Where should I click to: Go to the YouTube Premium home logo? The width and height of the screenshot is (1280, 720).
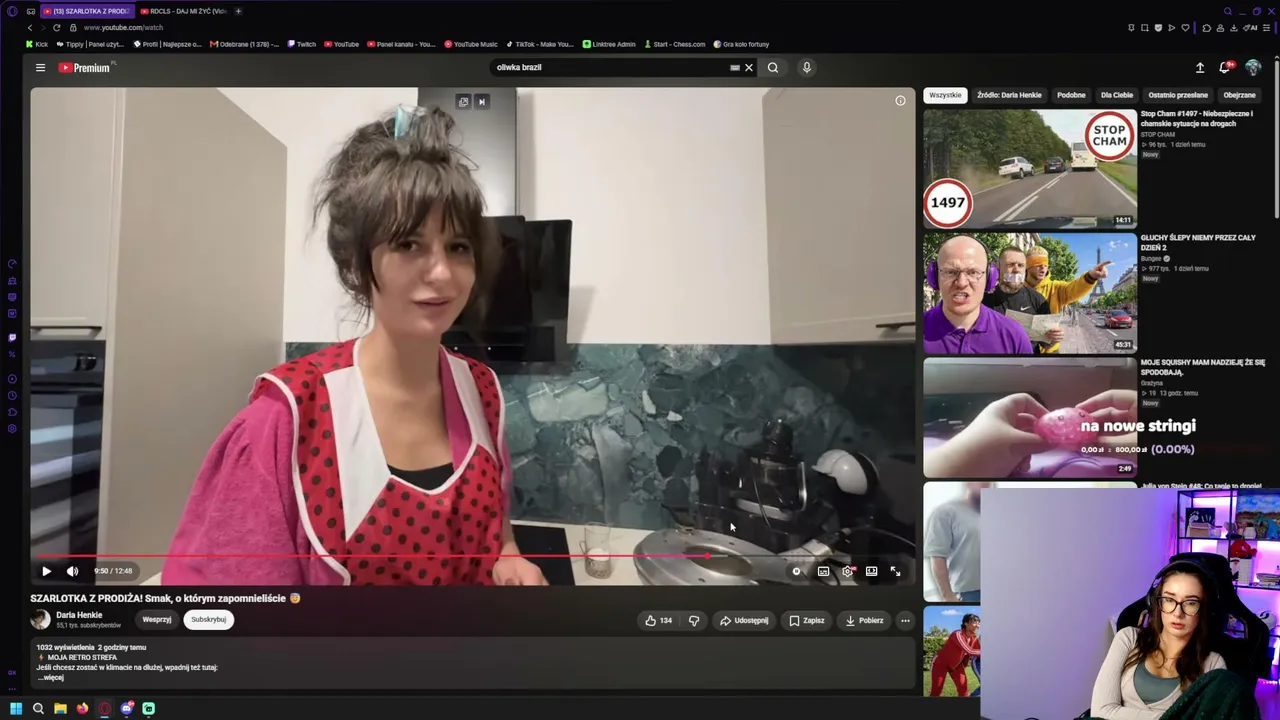87,68
